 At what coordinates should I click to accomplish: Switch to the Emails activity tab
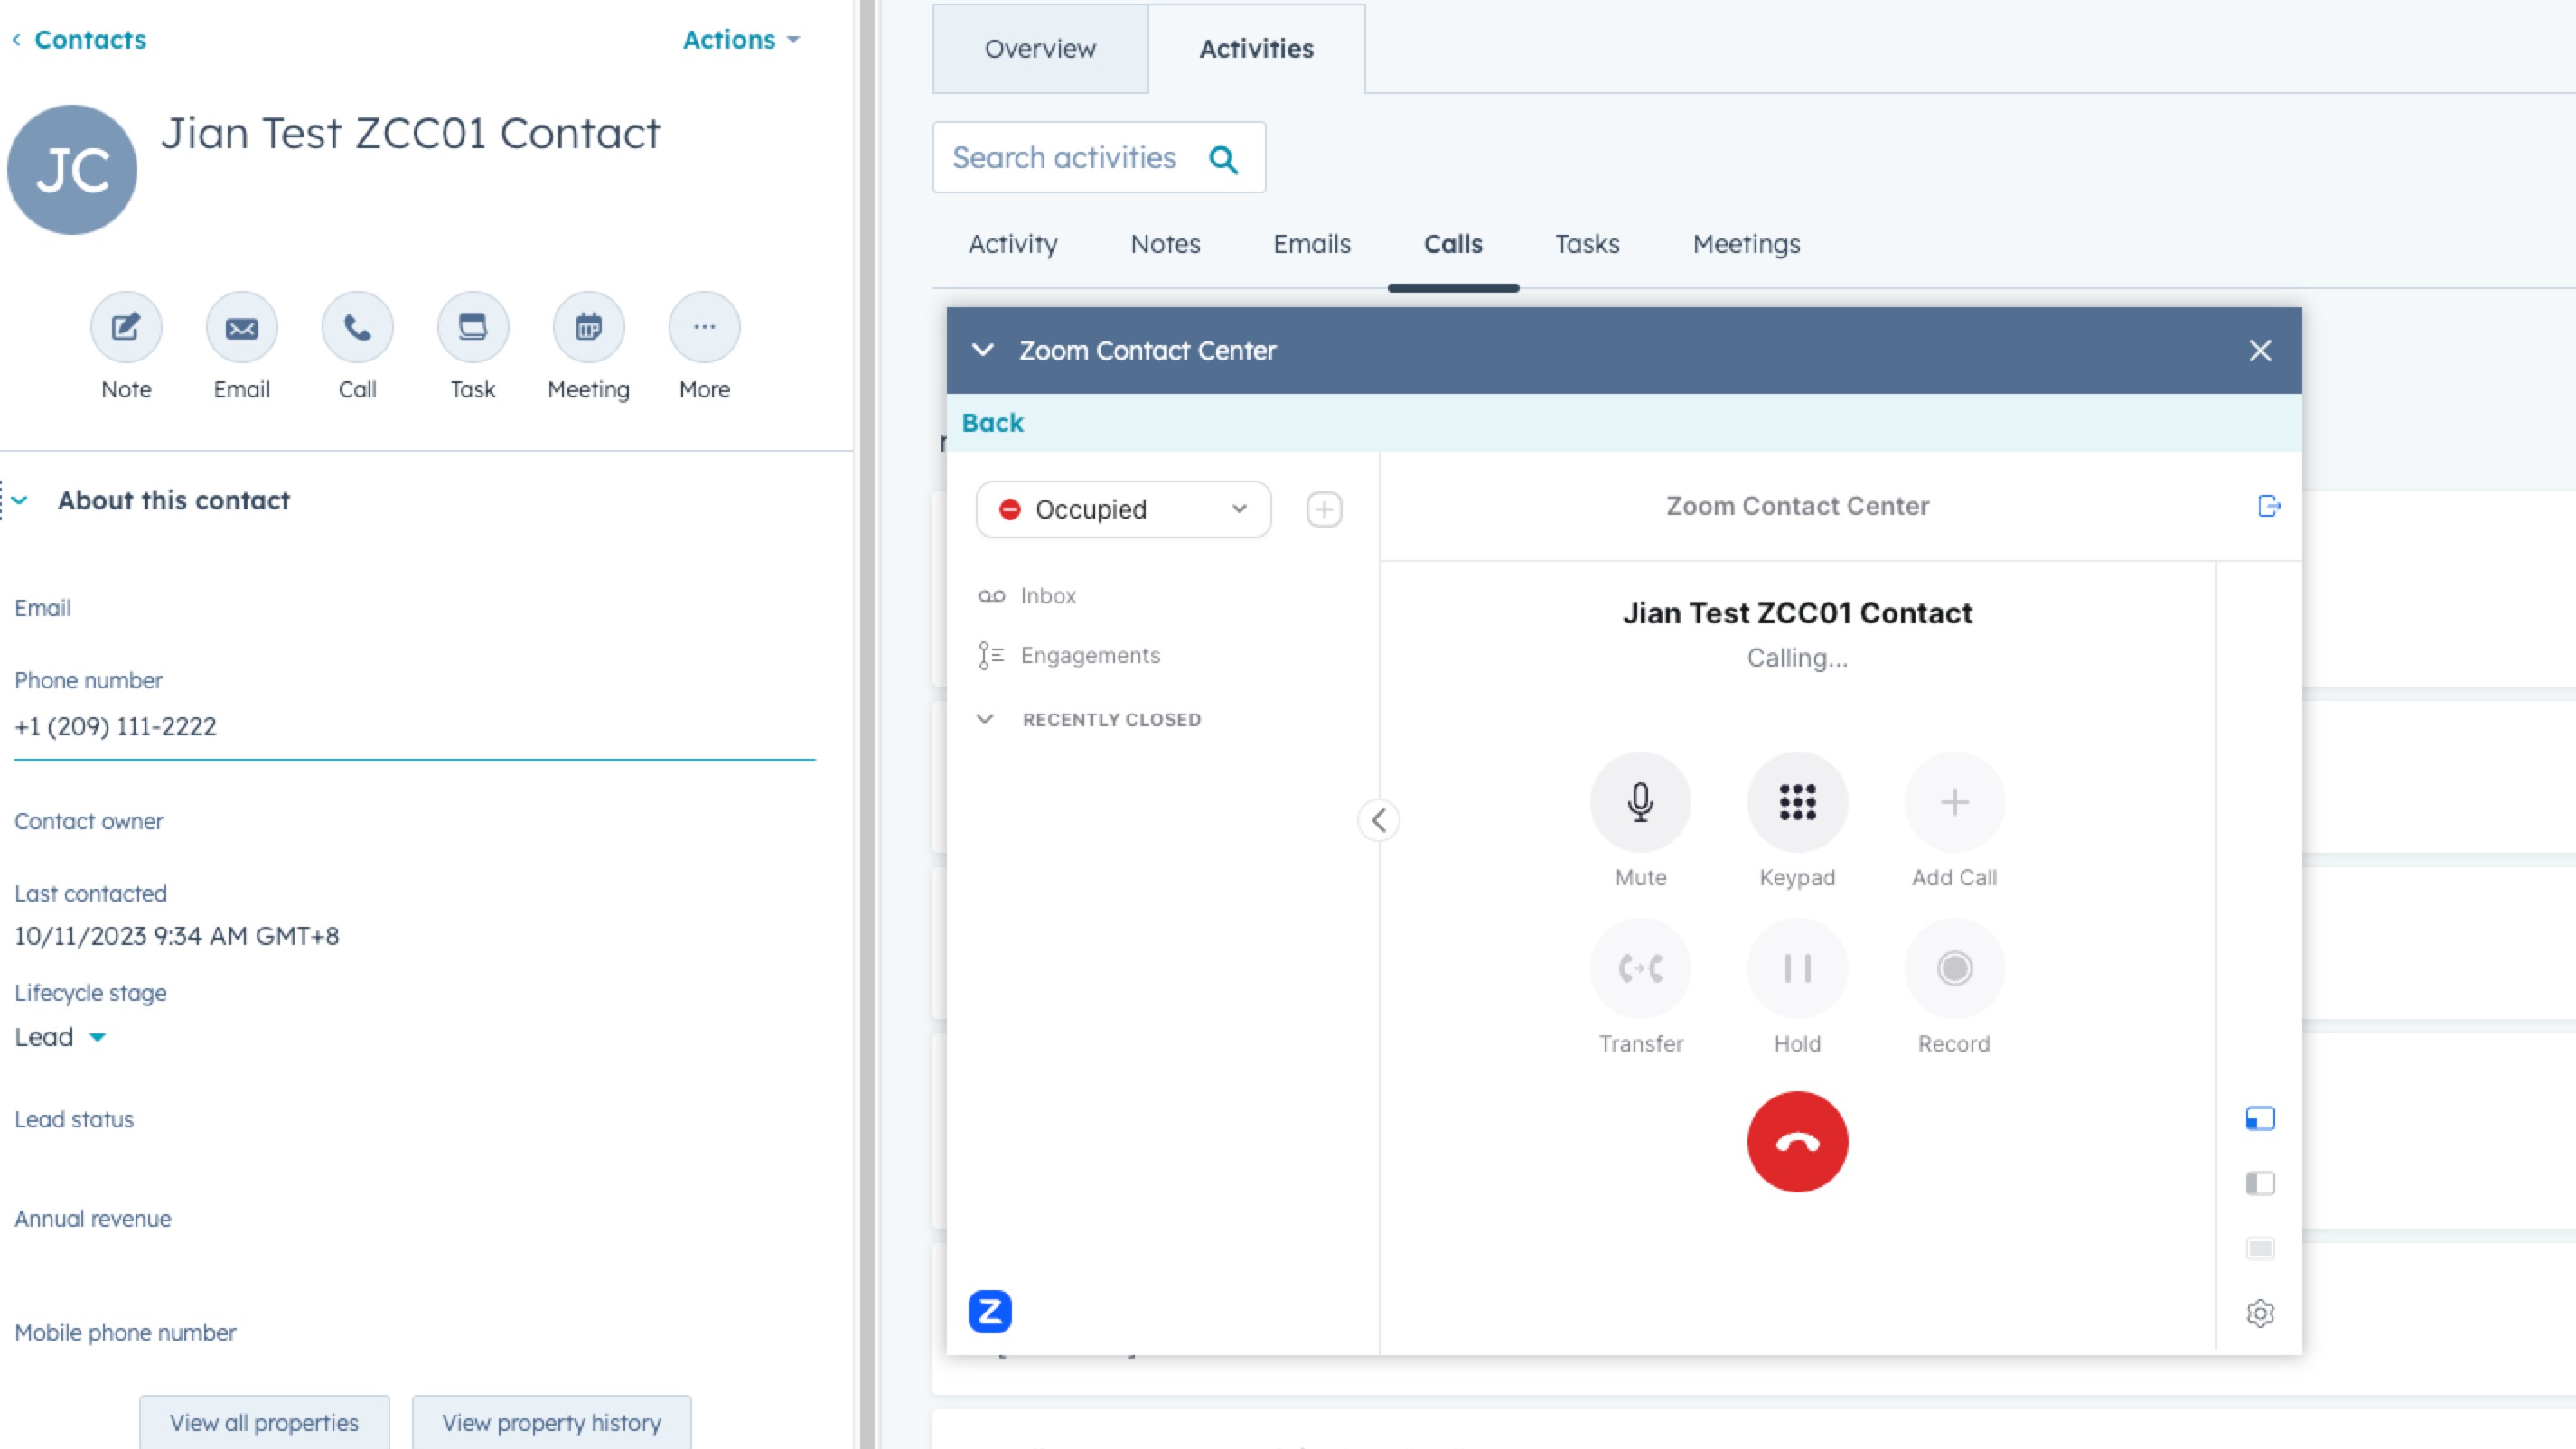tap(1311, 244)
